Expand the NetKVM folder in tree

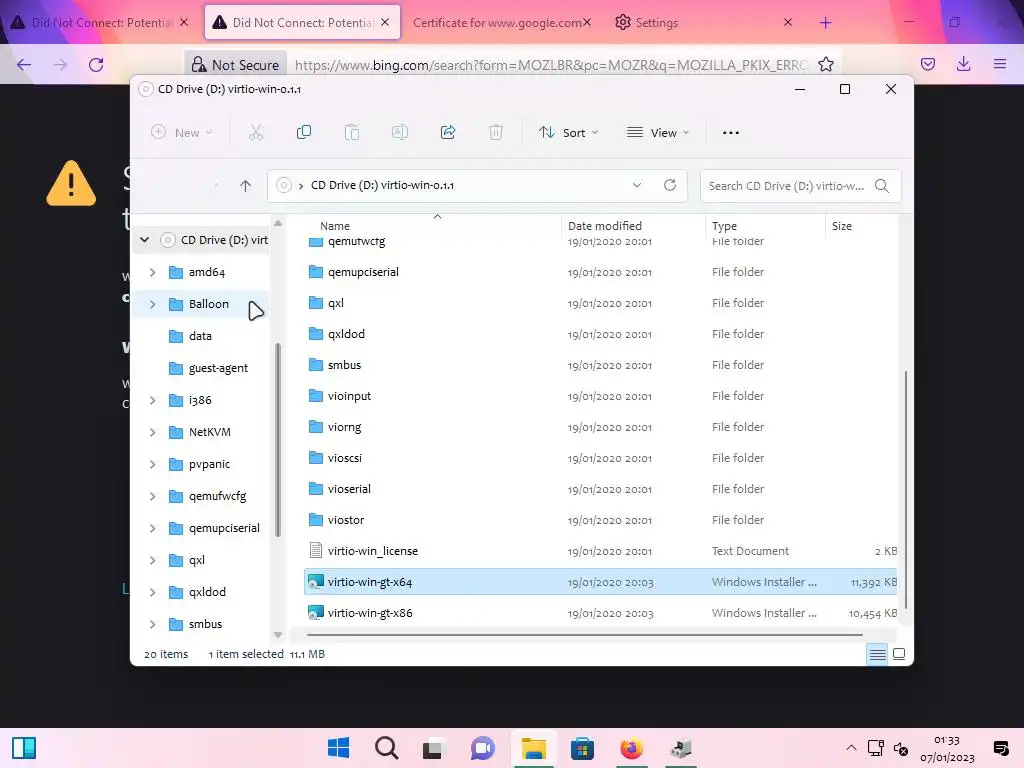152,432
